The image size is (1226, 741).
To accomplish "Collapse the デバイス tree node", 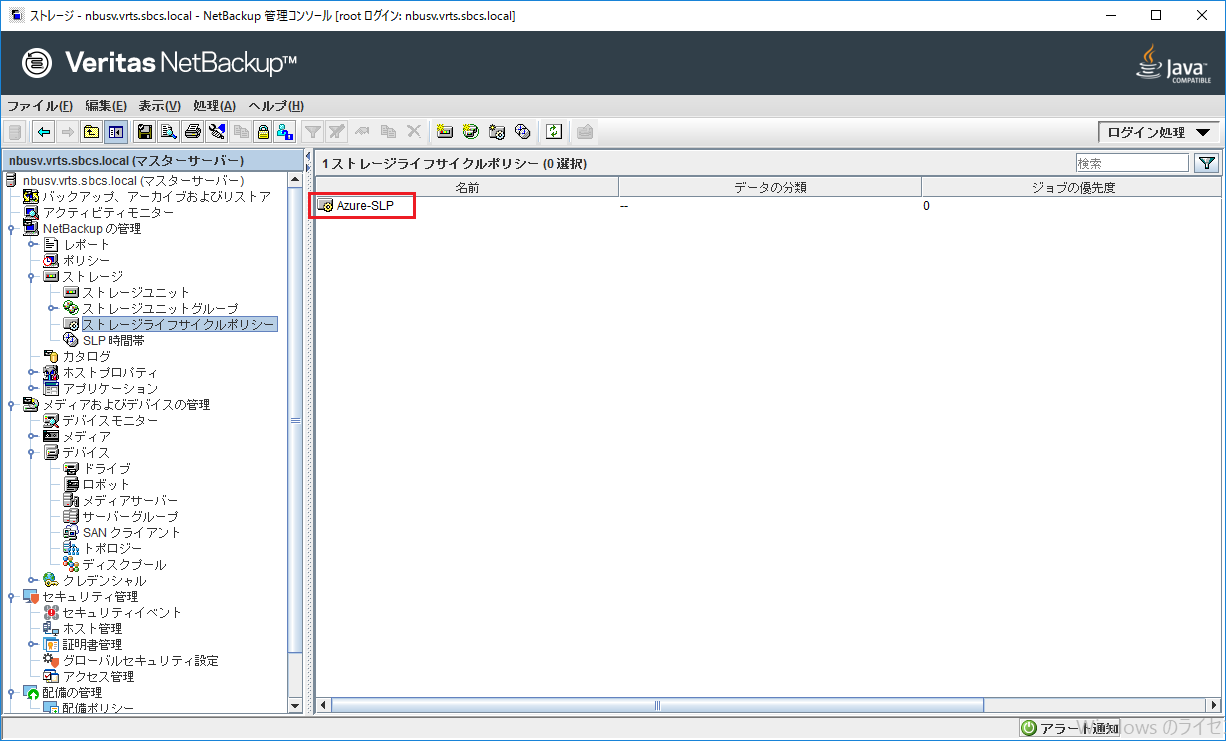I will click(32, 453).
